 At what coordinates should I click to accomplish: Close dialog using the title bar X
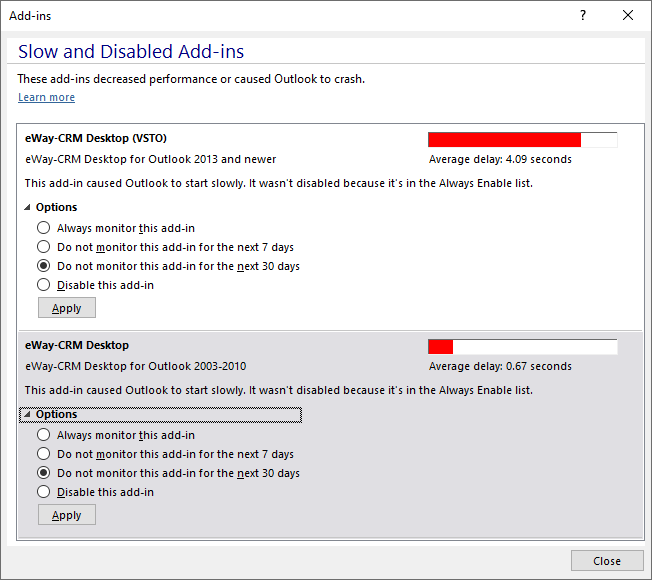pos(628,15)
